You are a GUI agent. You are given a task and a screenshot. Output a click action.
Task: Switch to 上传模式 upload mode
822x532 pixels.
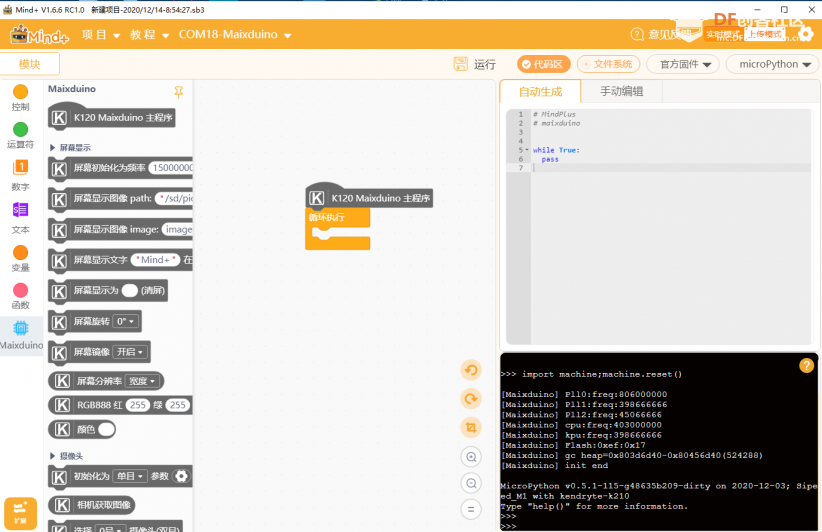tap(765, 34)
